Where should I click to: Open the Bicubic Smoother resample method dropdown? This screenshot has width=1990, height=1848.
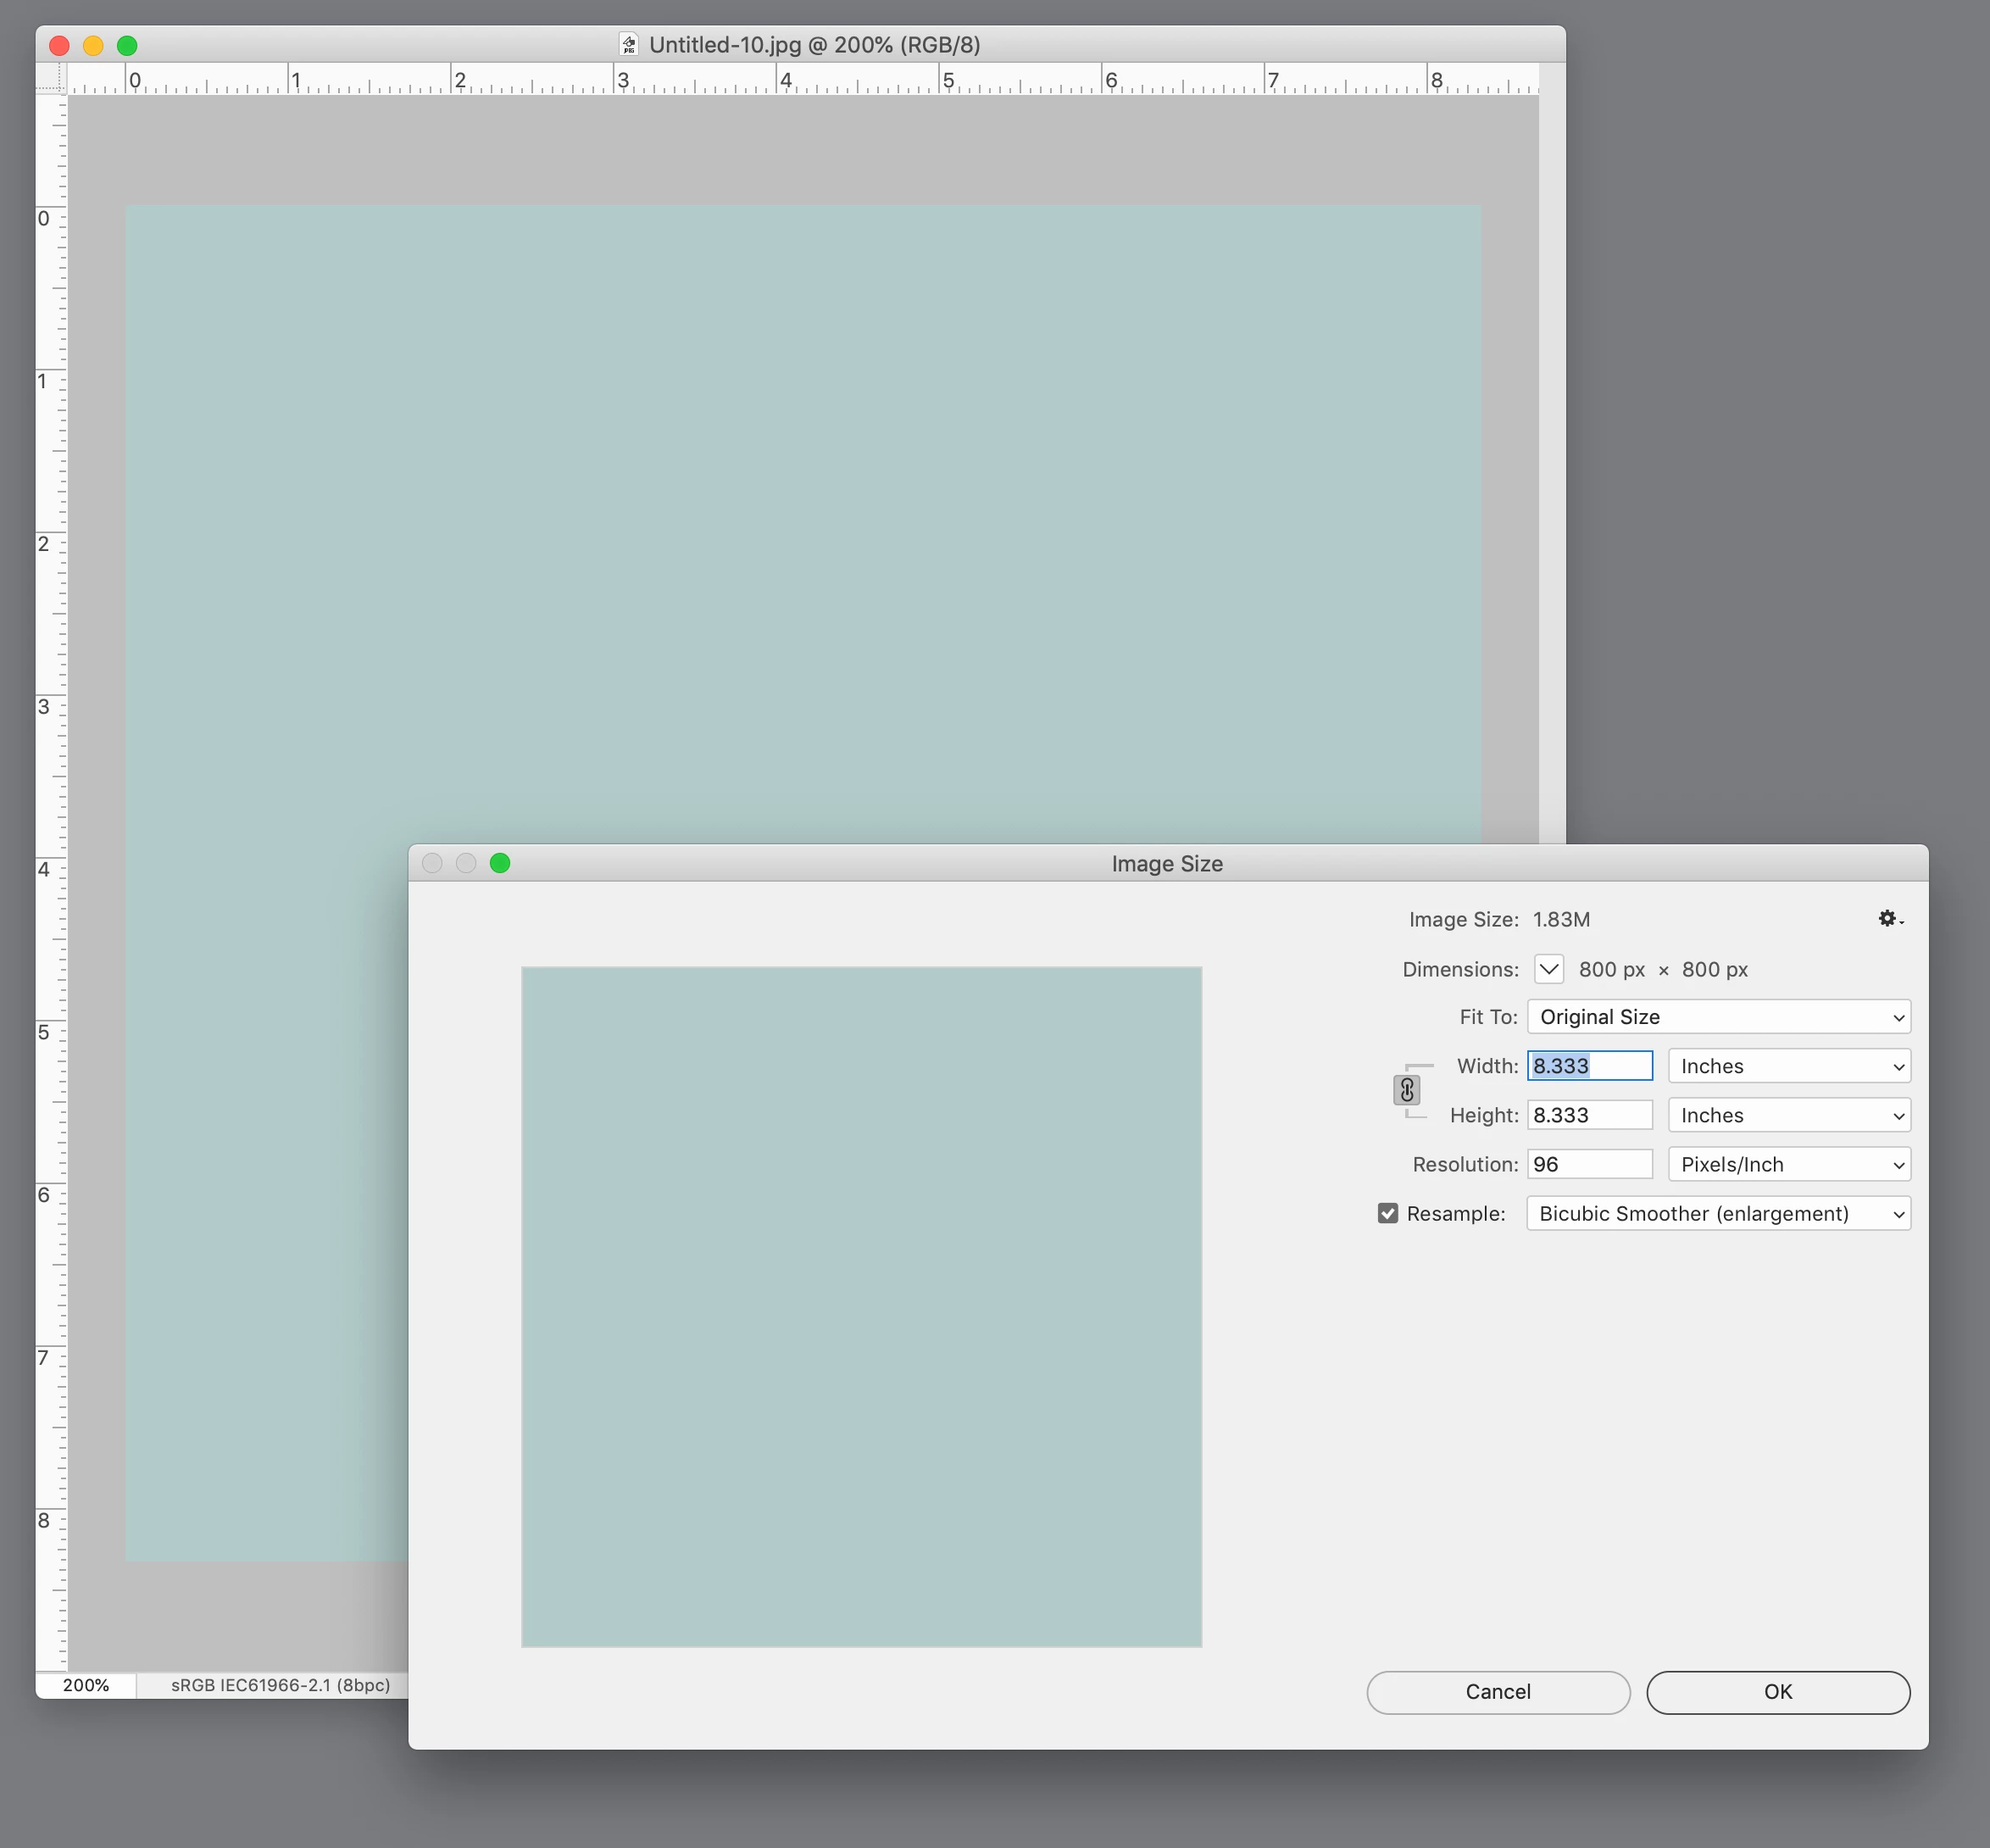1718,1213
